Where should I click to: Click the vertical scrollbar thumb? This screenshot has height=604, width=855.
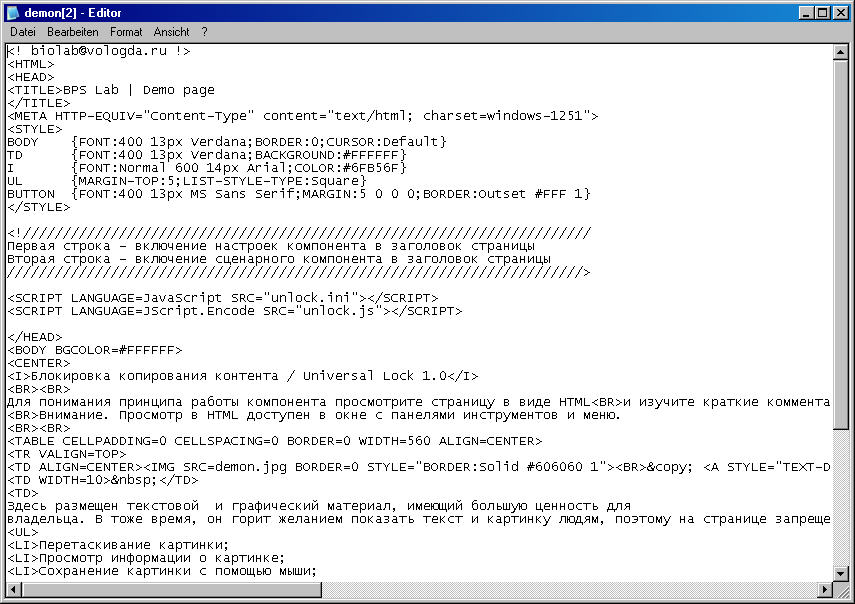click(840, 244)
